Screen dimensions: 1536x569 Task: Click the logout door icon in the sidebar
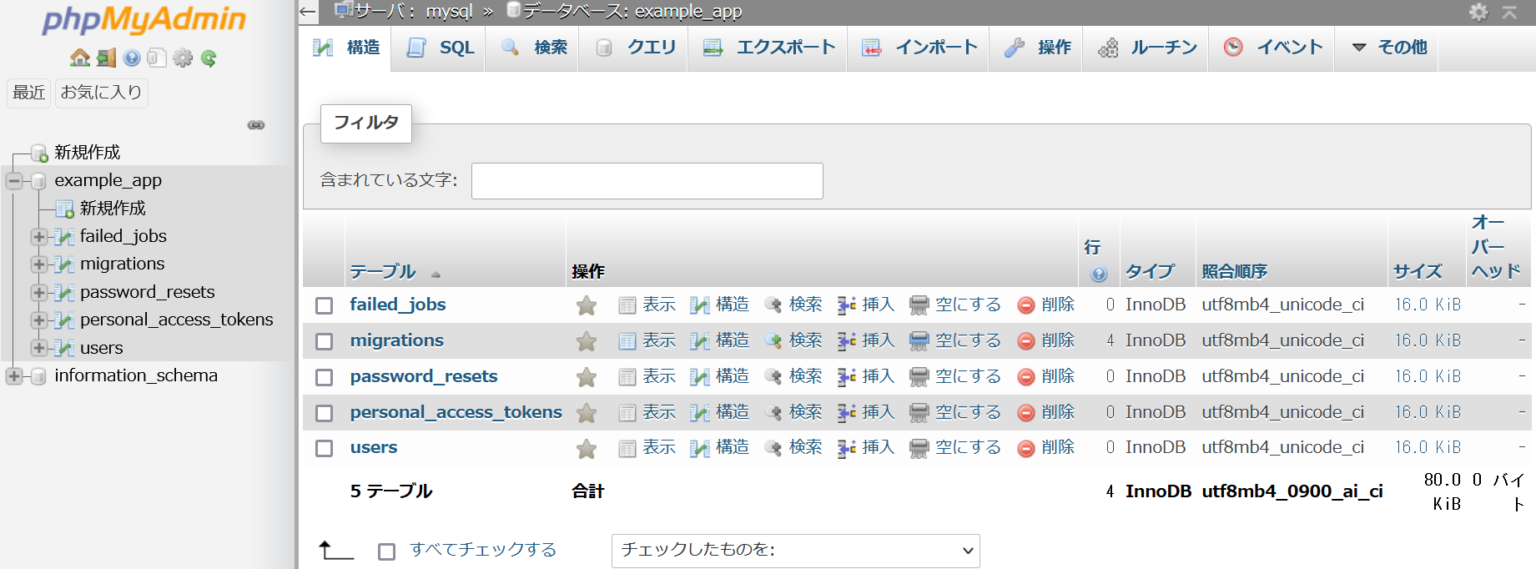[106, 58]
